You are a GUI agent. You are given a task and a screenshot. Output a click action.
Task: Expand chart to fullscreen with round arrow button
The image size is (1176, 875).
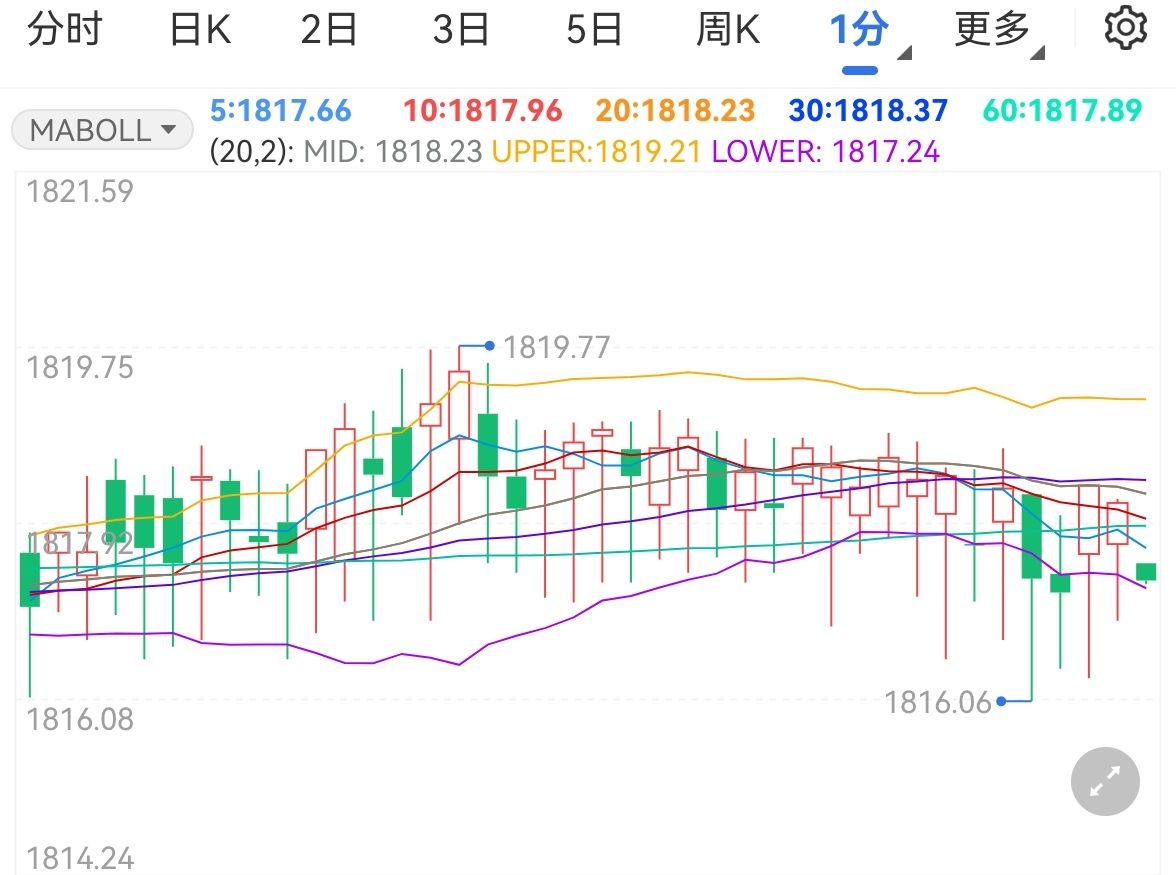(x=1105, y=781)
